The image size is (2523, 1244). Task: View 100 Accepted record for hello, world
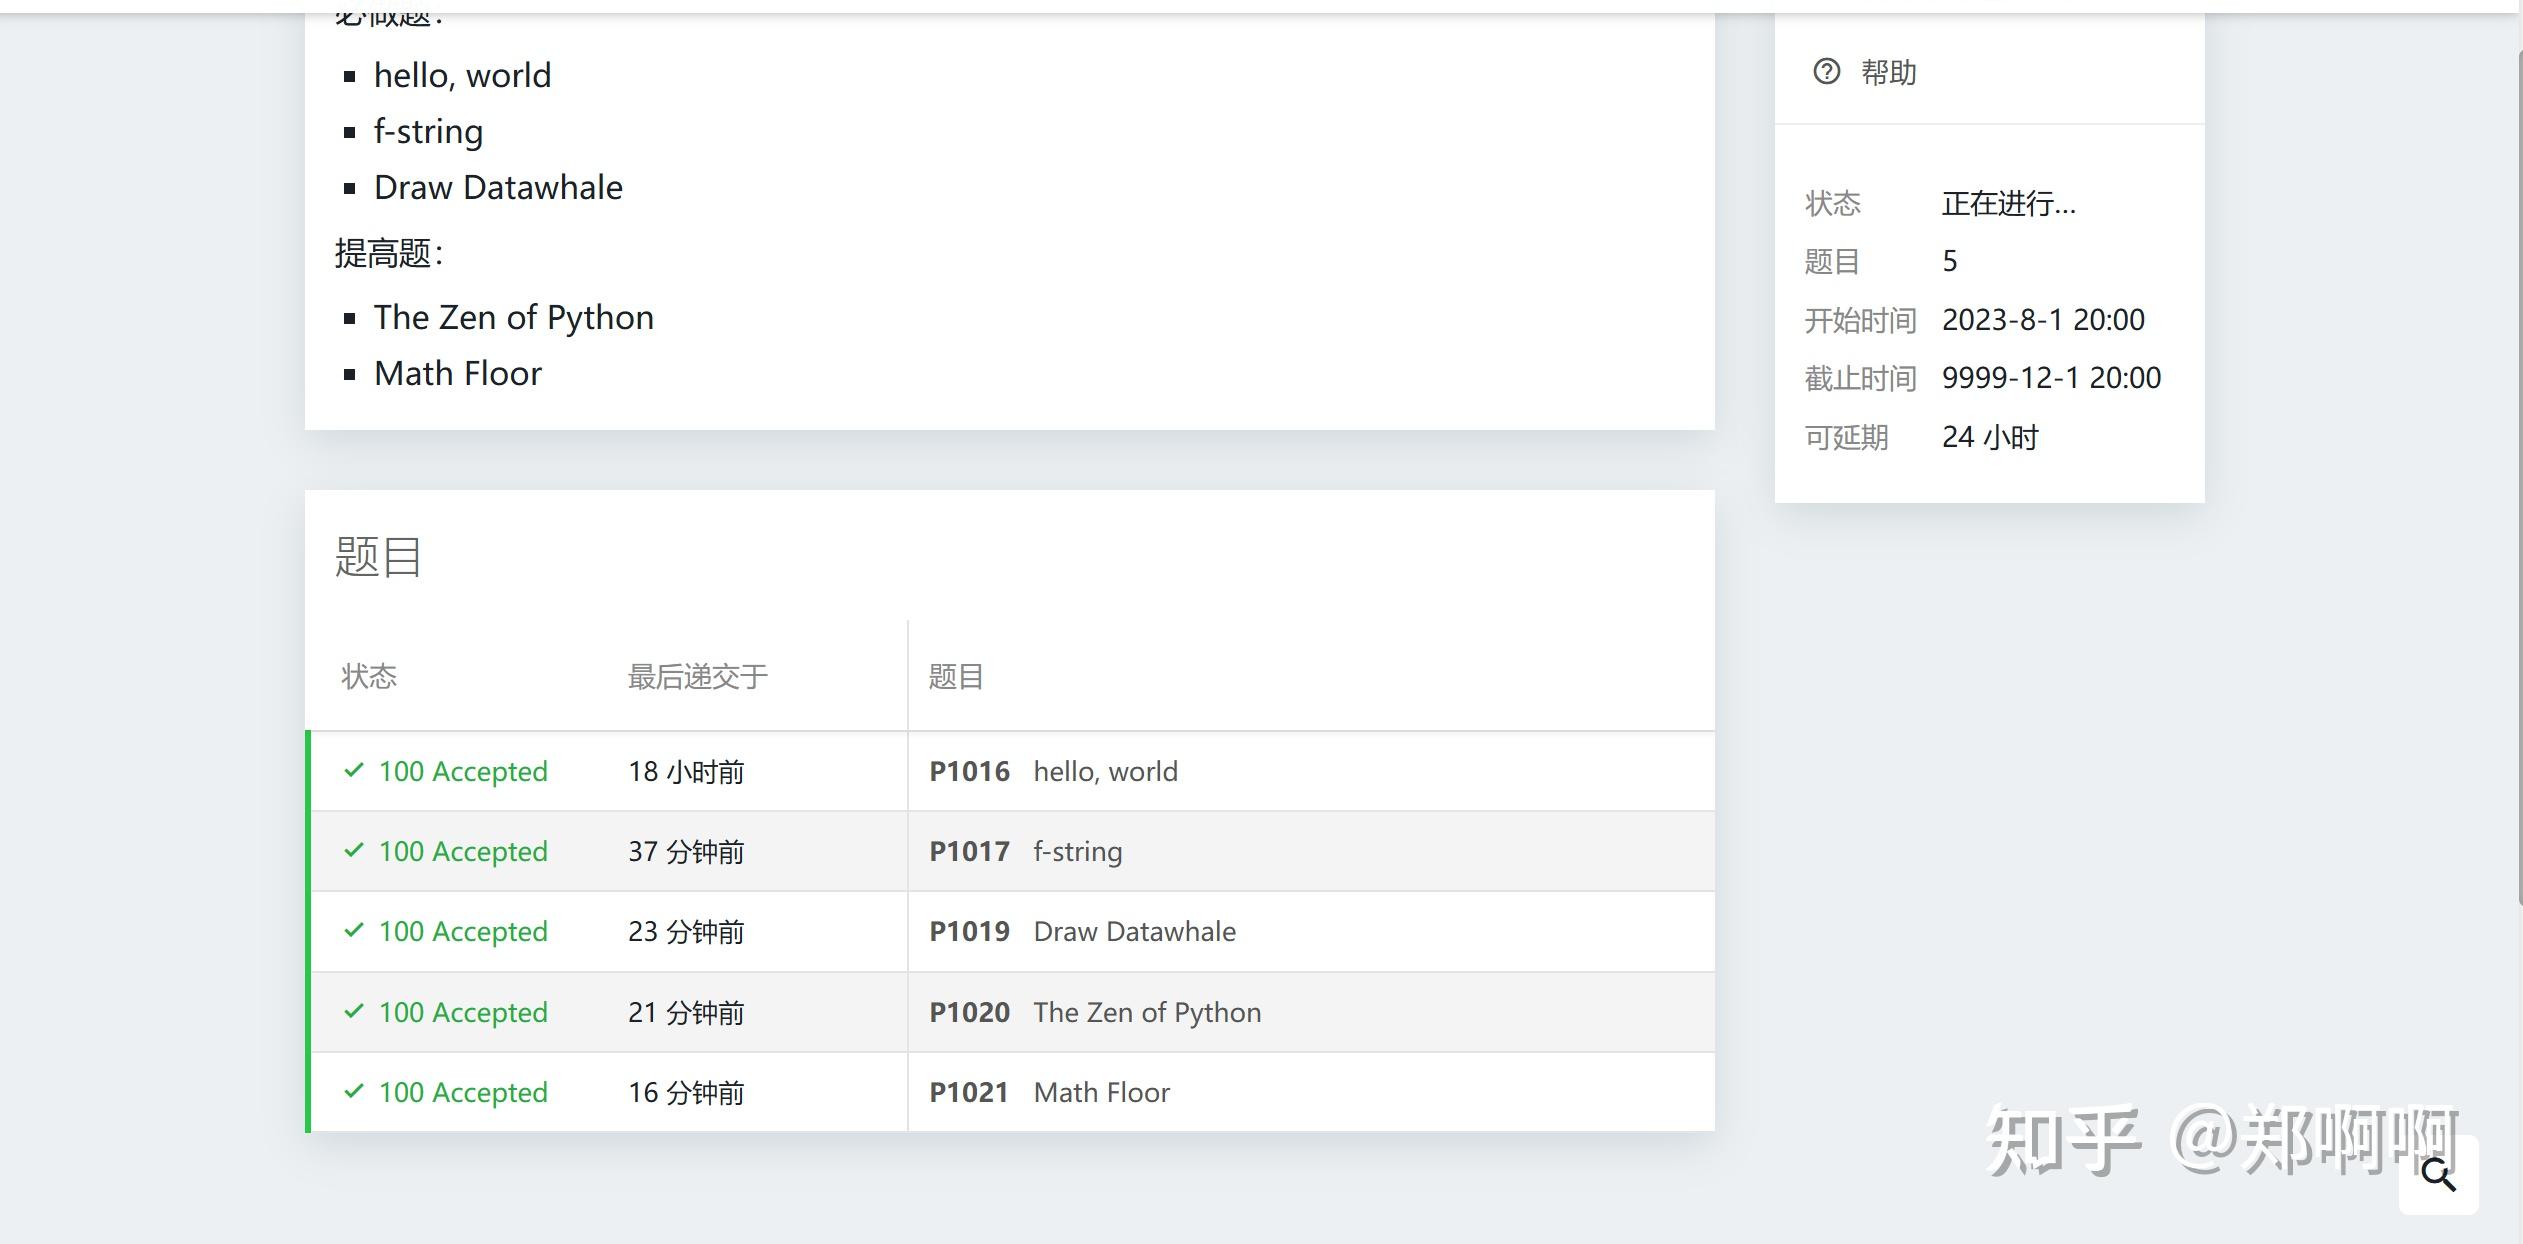463,770
